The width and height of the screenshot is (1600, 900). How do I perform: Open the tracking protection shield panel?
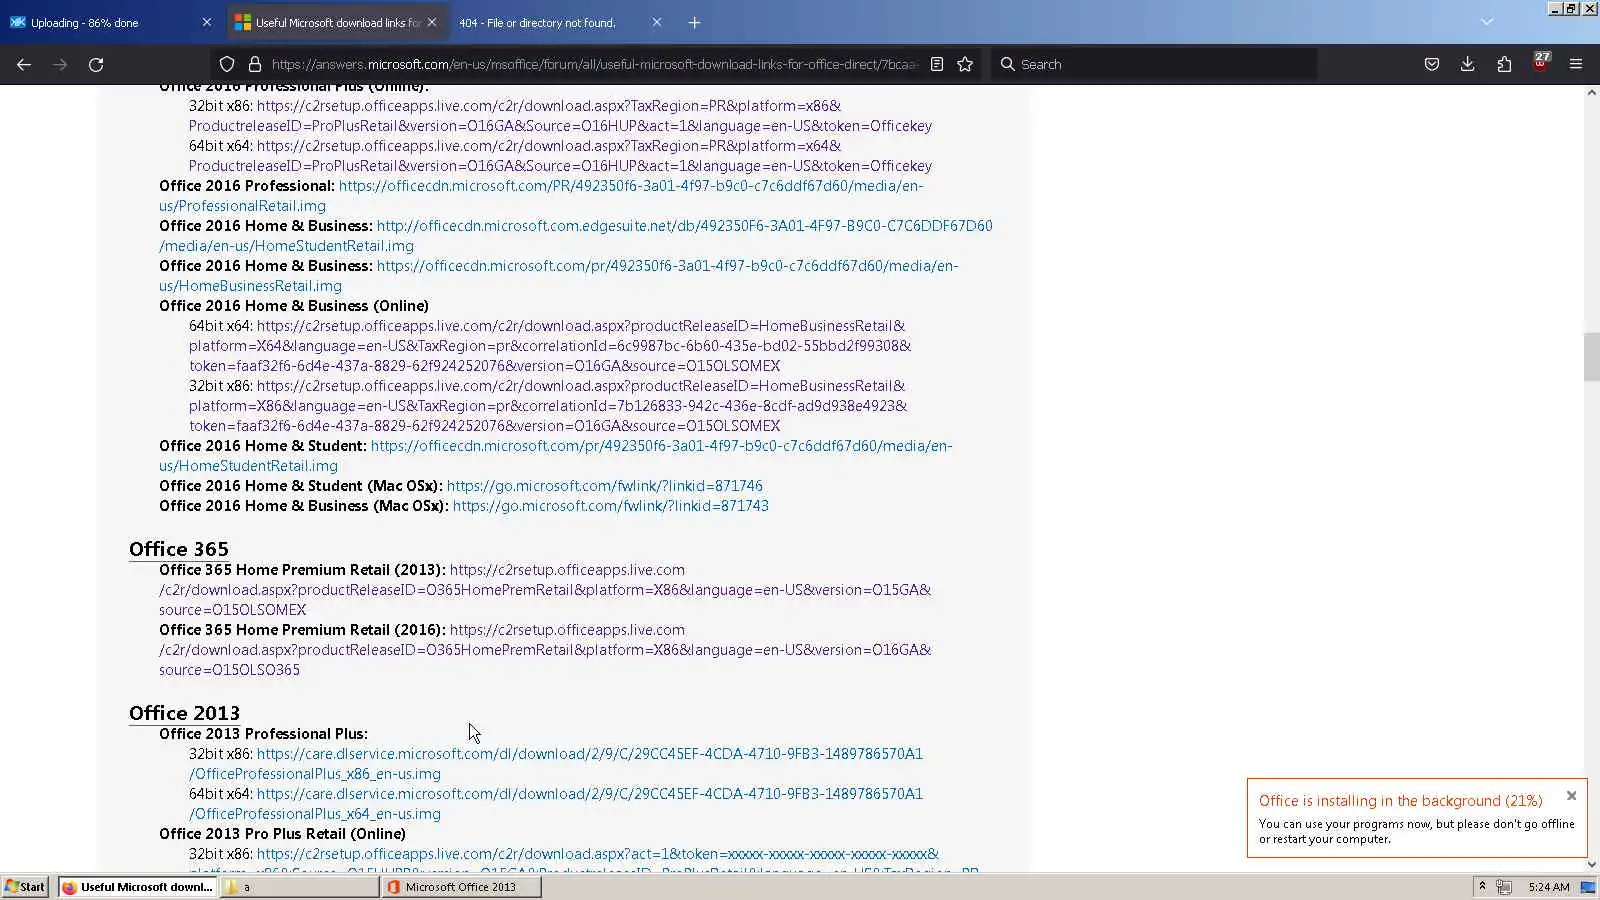227,64
